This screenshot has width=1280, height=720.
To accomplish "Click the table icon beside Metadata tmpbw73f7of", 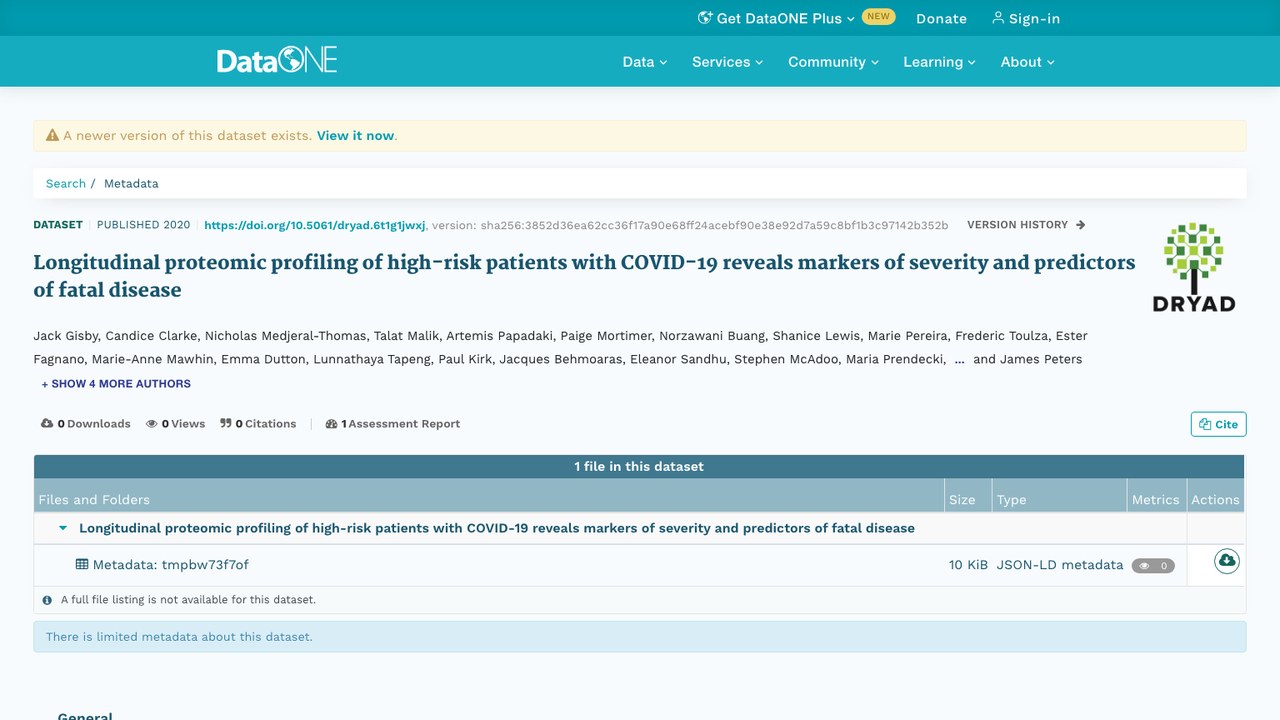I will tap(82, 564).
